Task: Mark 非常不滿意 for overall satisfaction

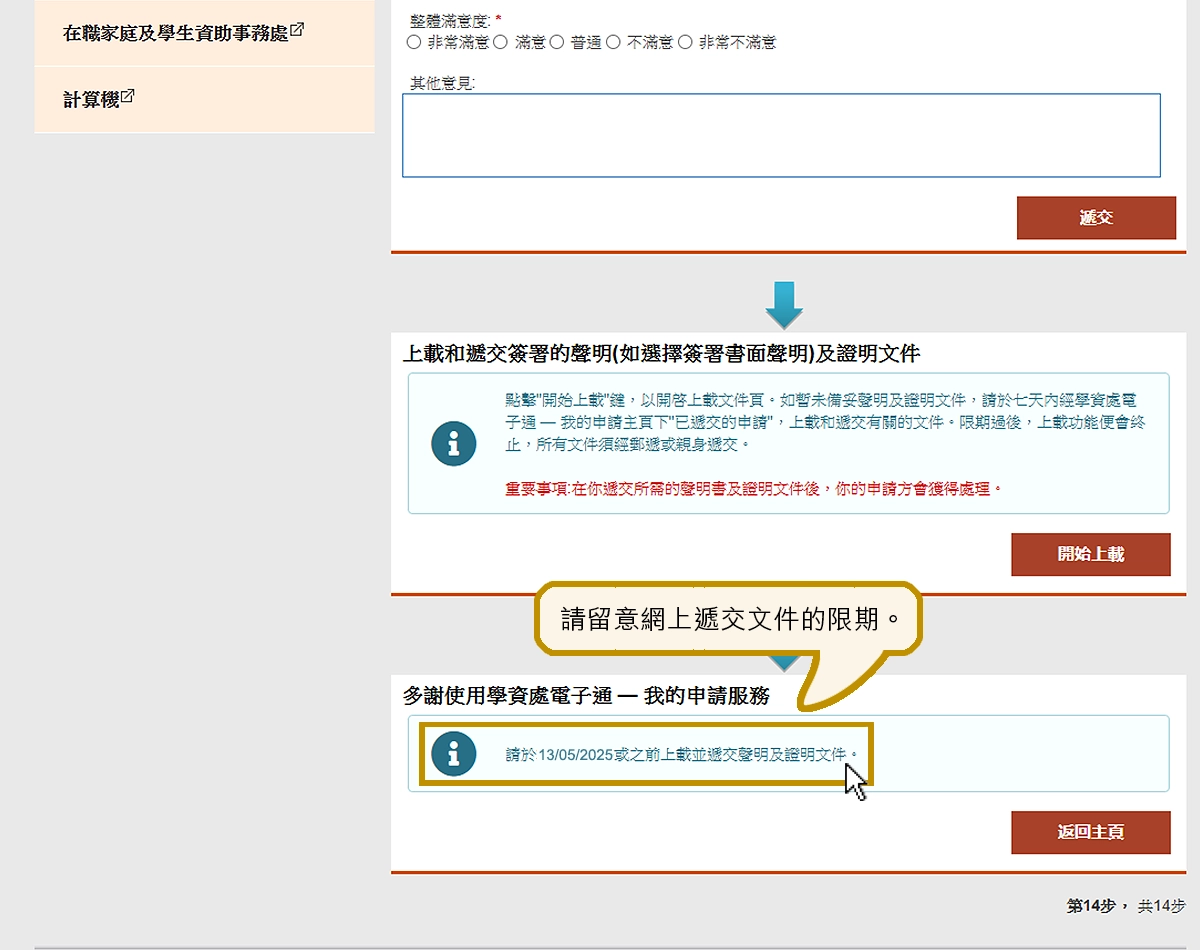Action: [x=685, y=43]
